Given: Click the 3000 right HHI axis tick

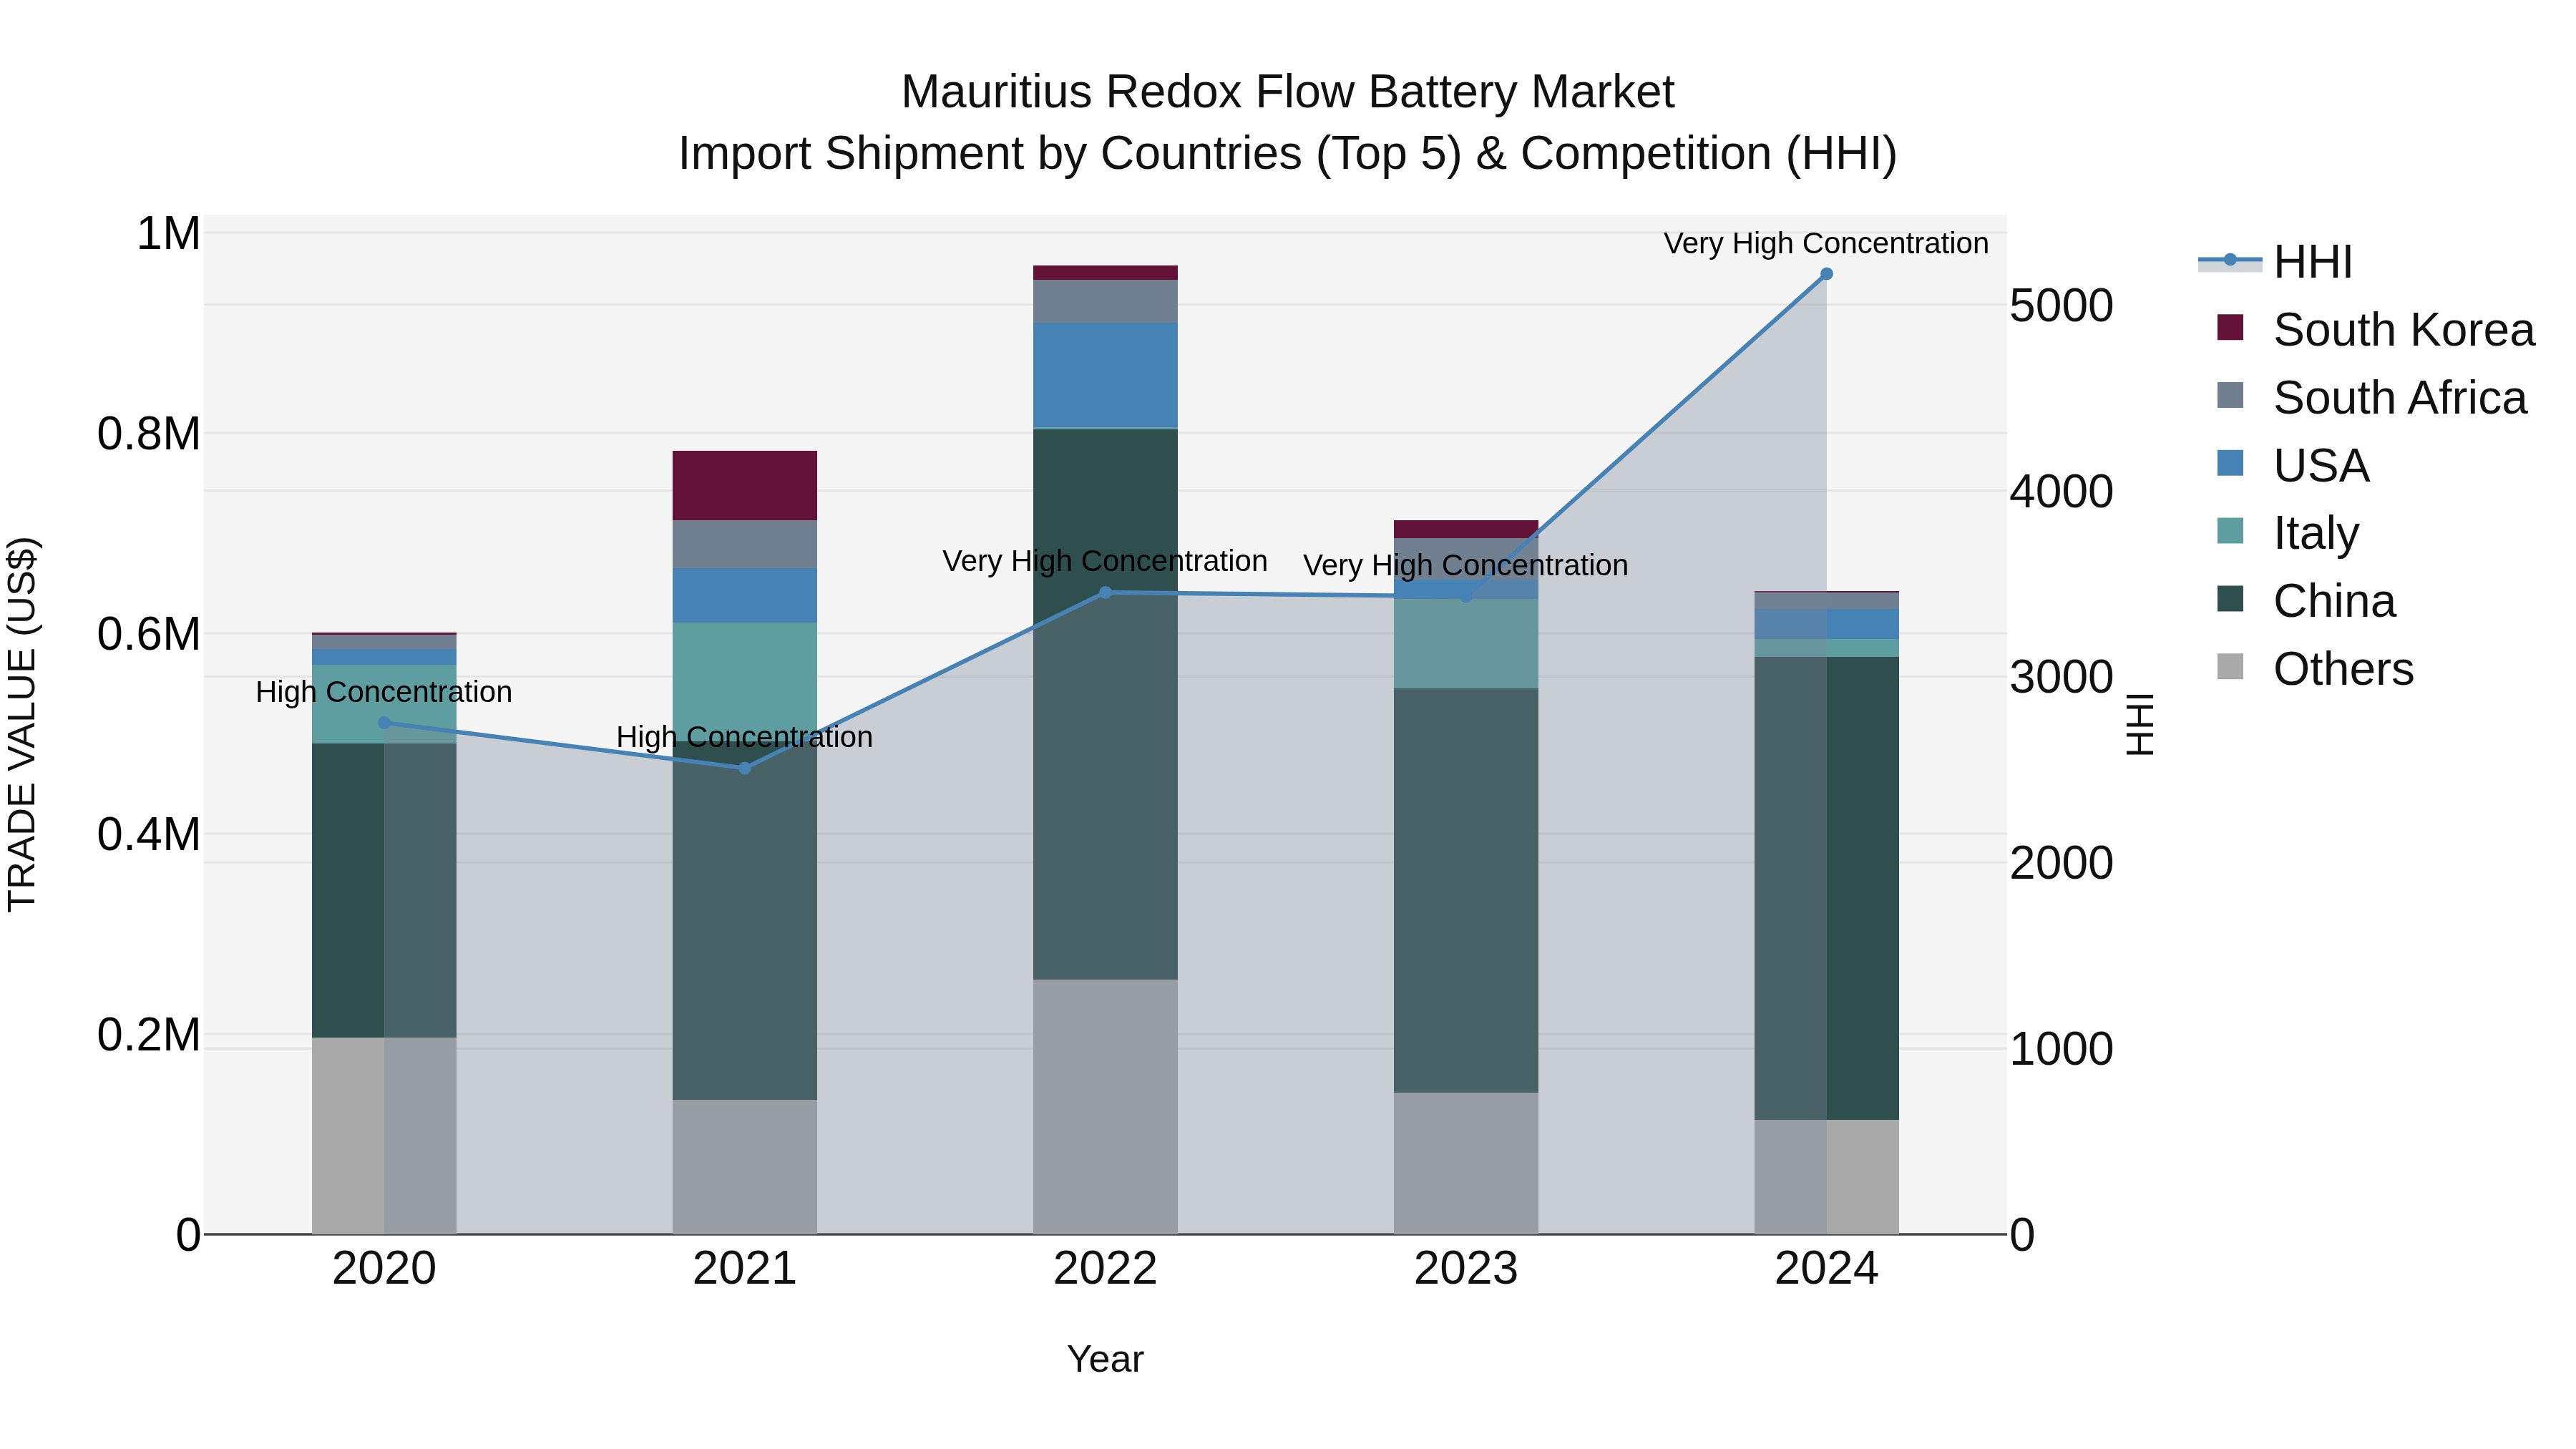Looking at the screenshot, I should click(x=2062, y=677).
